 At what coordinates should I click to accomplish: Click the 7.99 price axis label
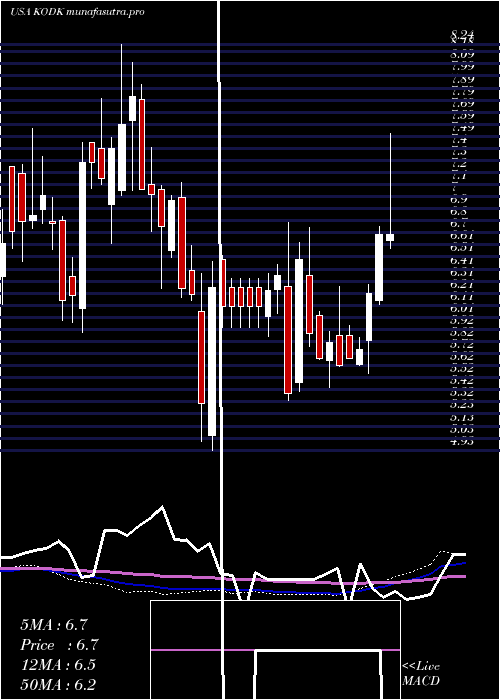(x=462, y=67)
